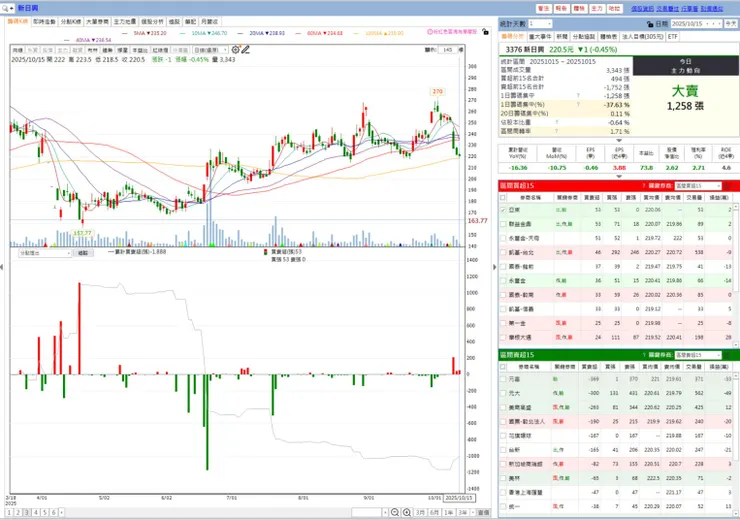740x520 pixels.
Task: Open the 統計天數 days dropdown
Action: (540, 24)
